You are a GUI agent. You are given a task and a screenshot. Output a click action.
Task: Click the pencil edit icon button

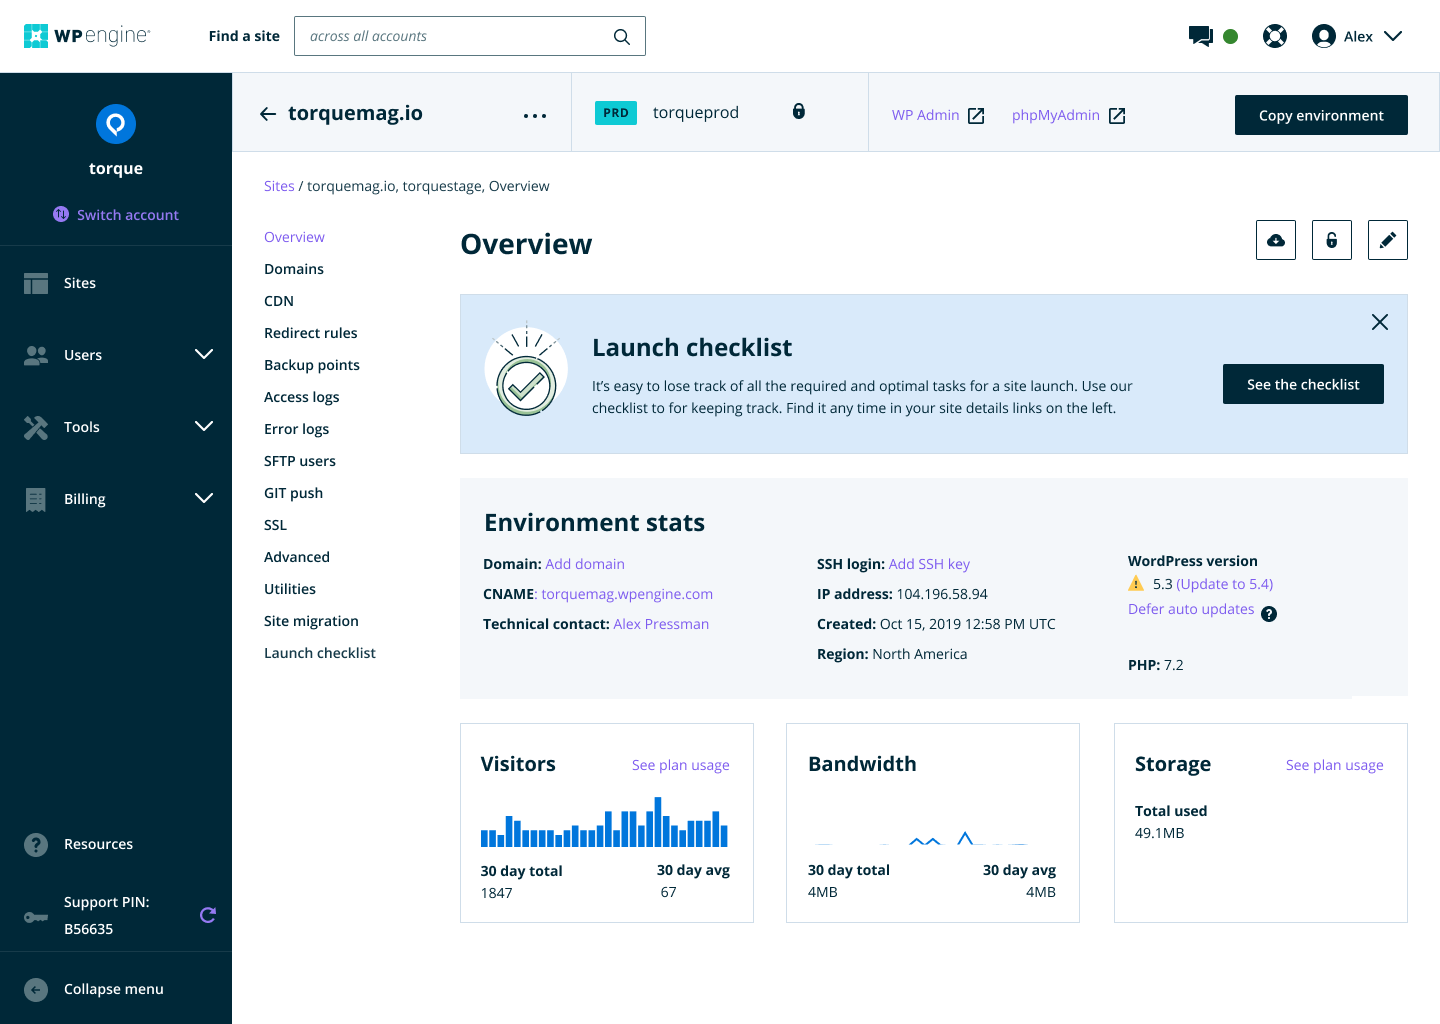point(1388,240)
